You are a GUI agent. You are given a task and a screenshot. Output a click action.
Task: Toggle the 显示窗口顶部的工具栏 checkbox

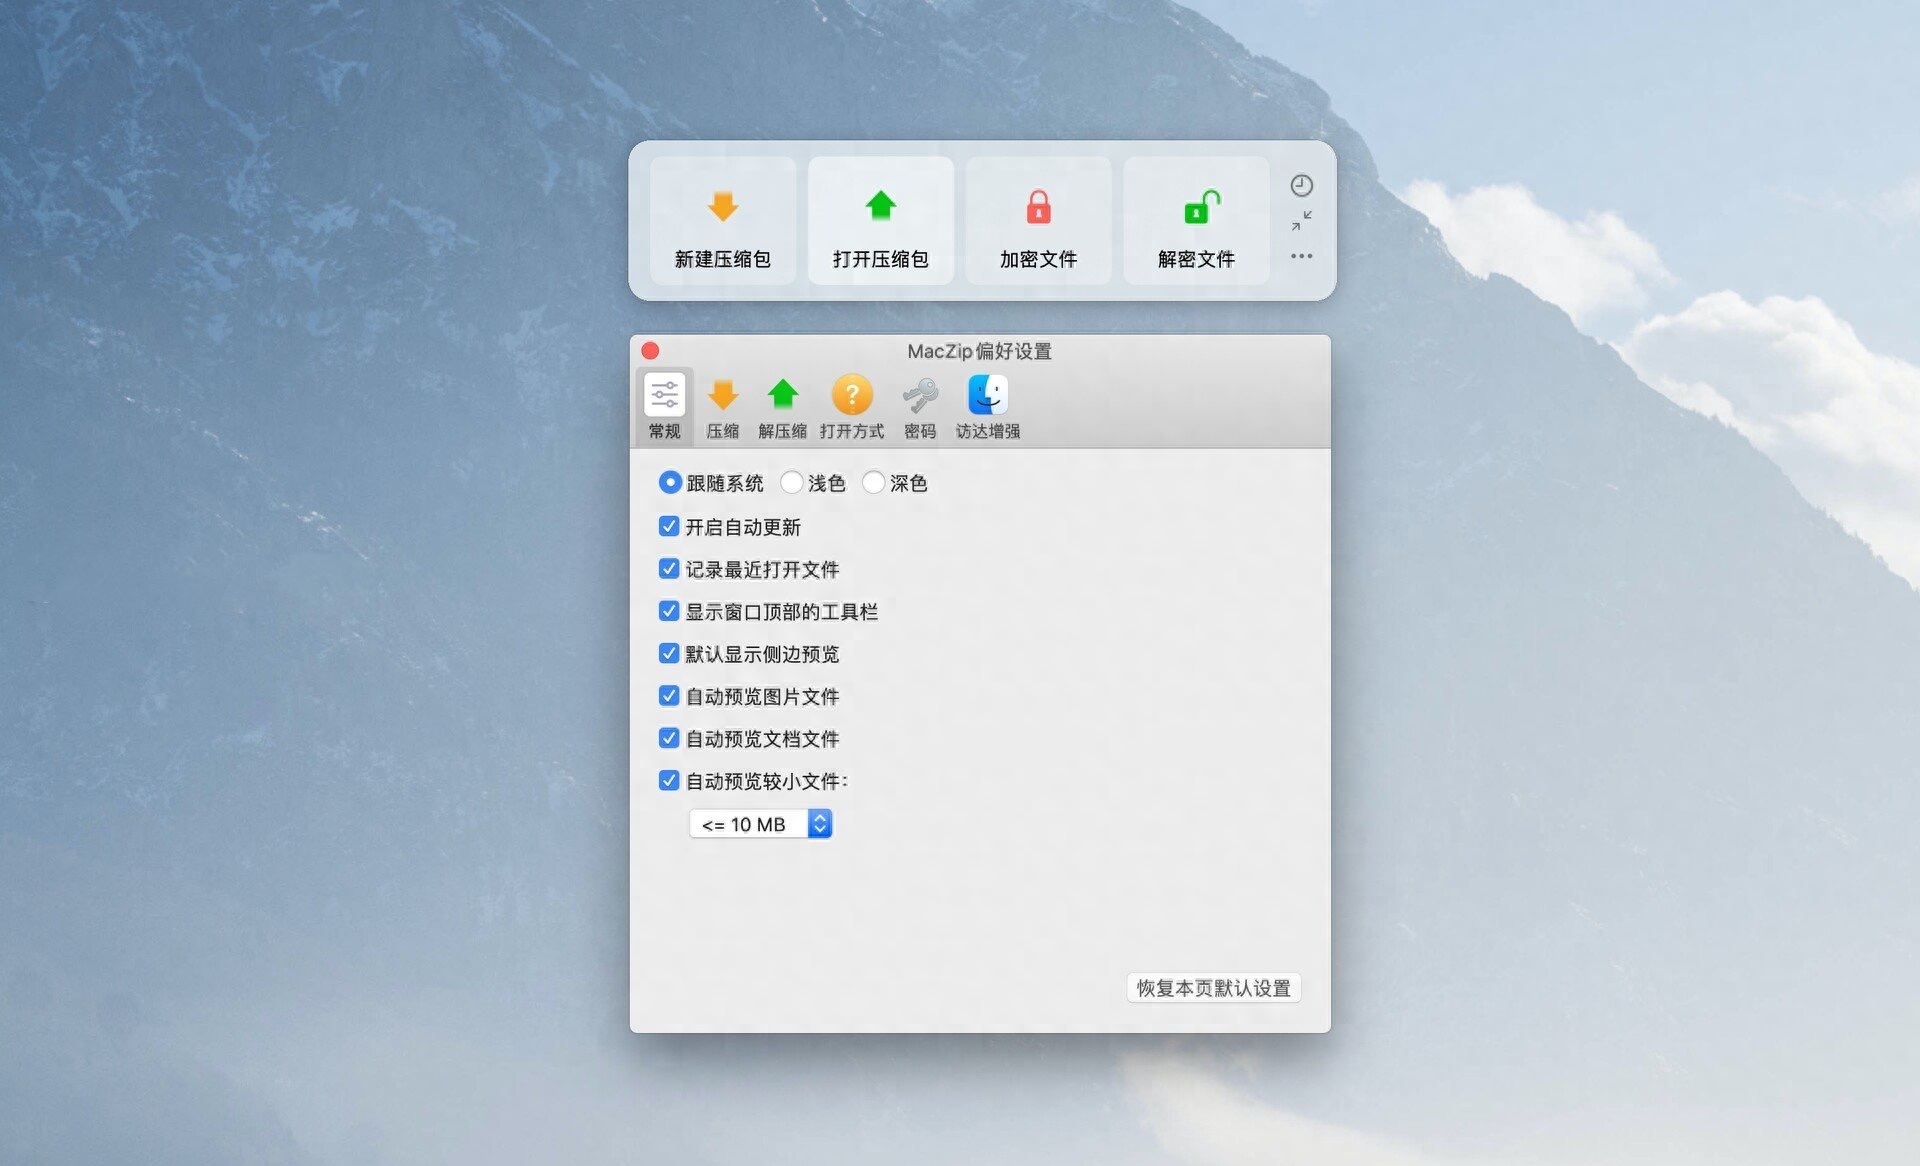pos(669,611)
